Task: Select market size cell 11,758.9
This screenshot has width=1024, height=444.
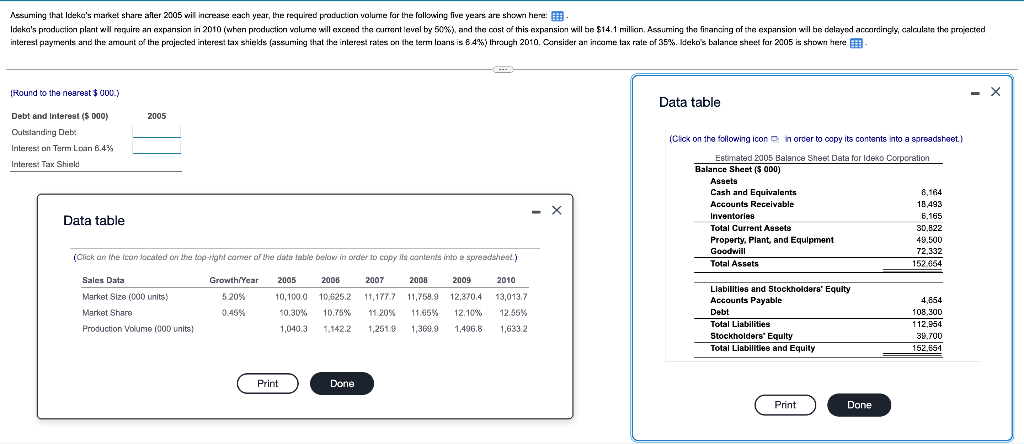Action: (x=423, y=296)
